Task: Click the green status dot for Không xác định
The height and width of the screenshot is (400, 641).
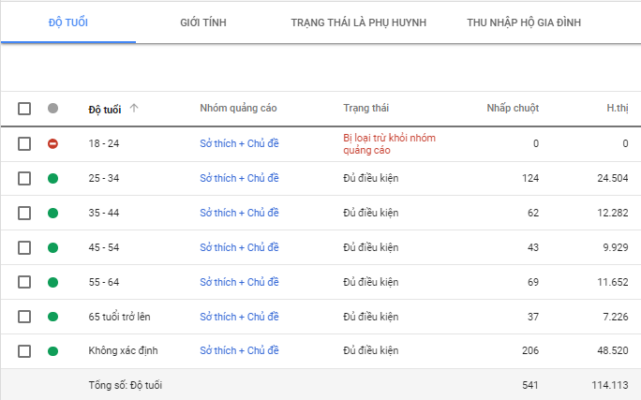Action: [53, 351]
